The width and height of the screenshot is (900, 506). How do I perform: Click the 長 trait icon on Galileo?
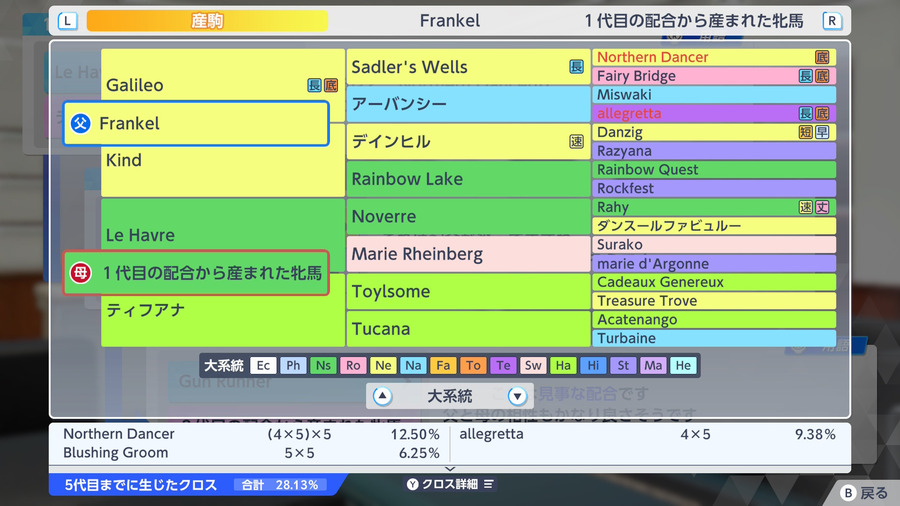(x=314, y=85)
